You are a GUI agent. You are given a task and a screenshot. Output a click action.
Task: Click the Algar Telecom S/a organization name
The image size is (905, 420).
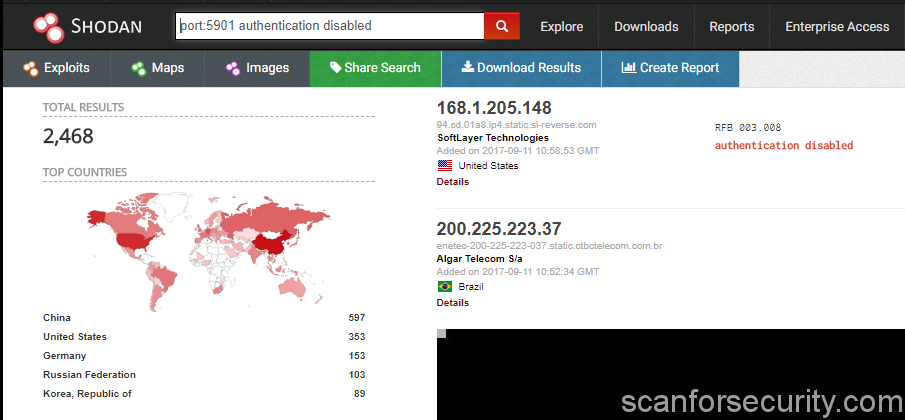tap(480, 259)
